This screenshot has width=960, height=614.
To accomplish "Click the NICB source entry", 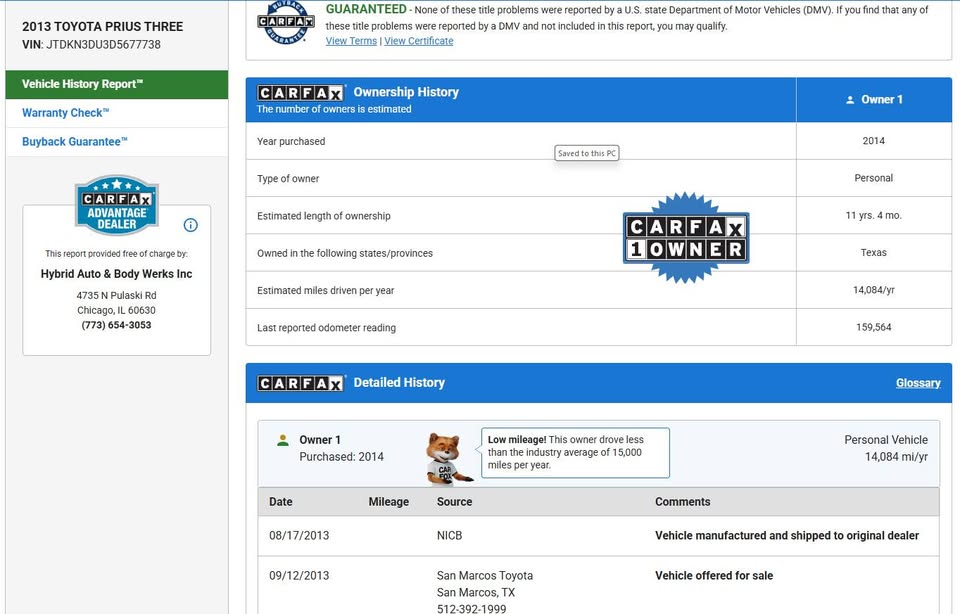I will click(x=449, y=536).
